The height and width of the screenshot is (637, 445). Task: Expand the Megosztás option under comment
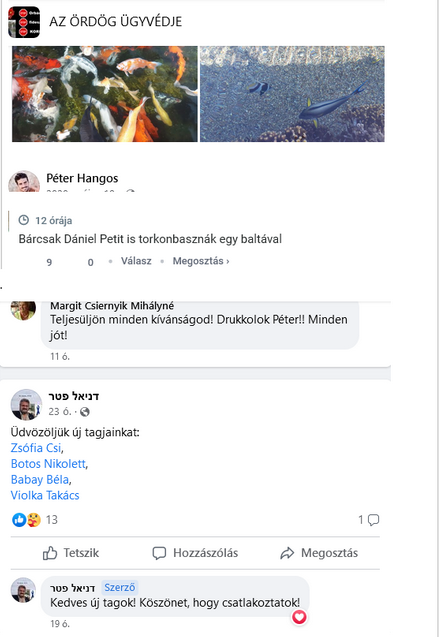201,261
